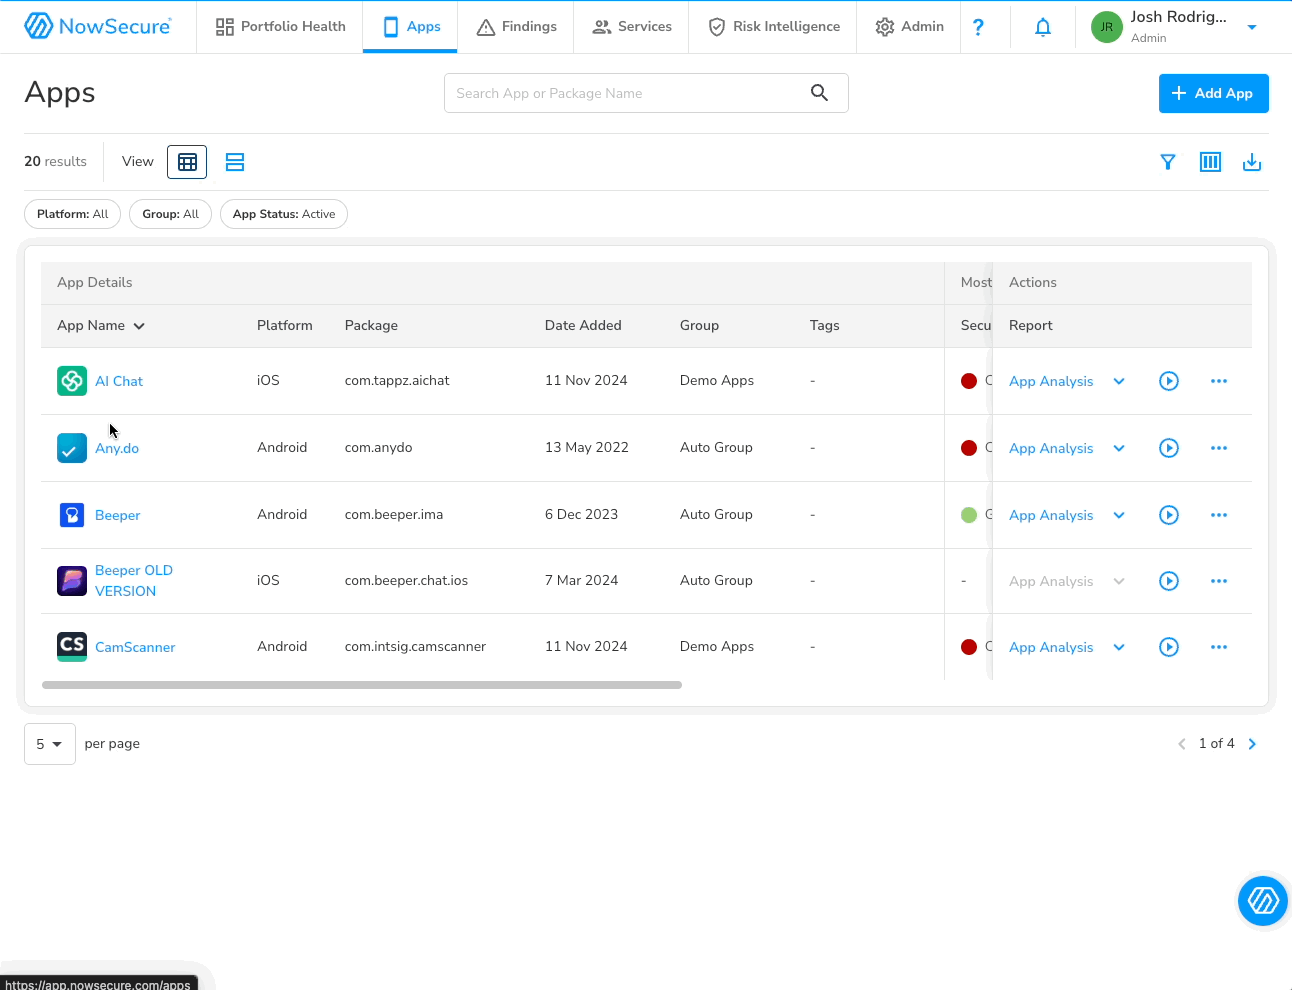Open the NowSecure floating chat widget
The height and width of the screenshot is (990, 1292).
(1263, 901)
